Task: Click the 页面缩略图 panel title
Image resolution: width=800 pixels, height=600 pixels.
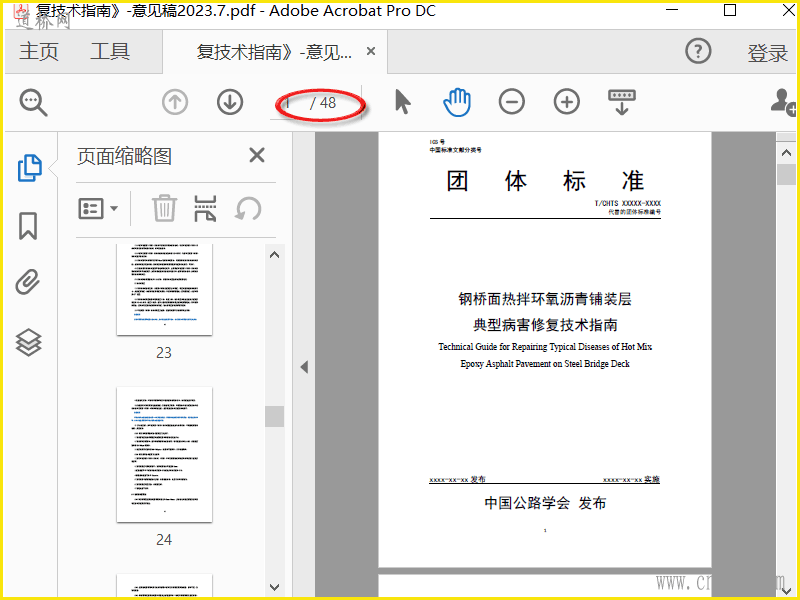Action: 124,156
